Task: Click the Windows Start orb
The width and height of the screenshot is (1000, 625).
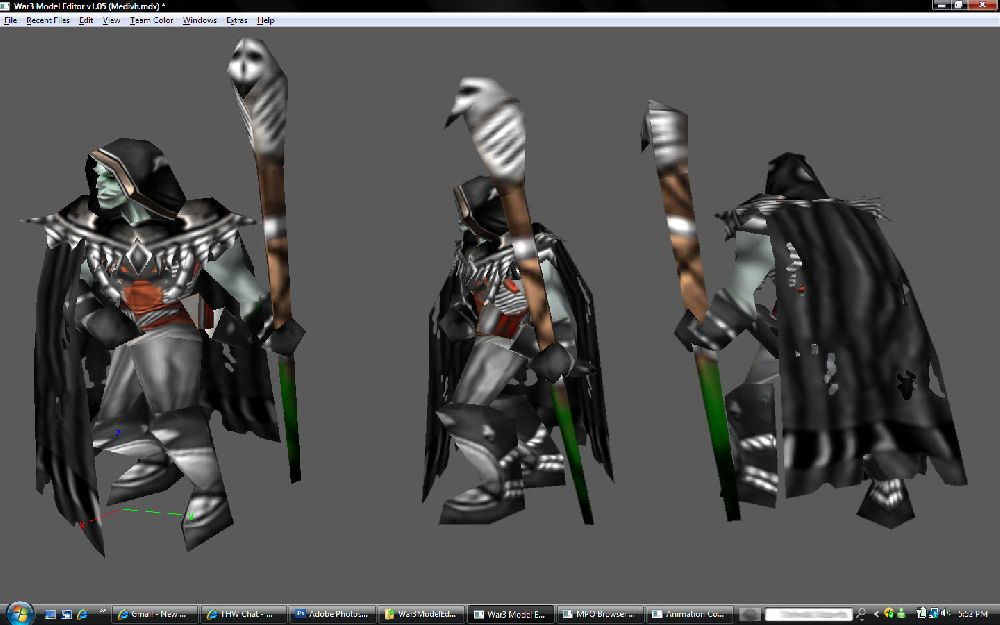Action: tap(19, 614)
